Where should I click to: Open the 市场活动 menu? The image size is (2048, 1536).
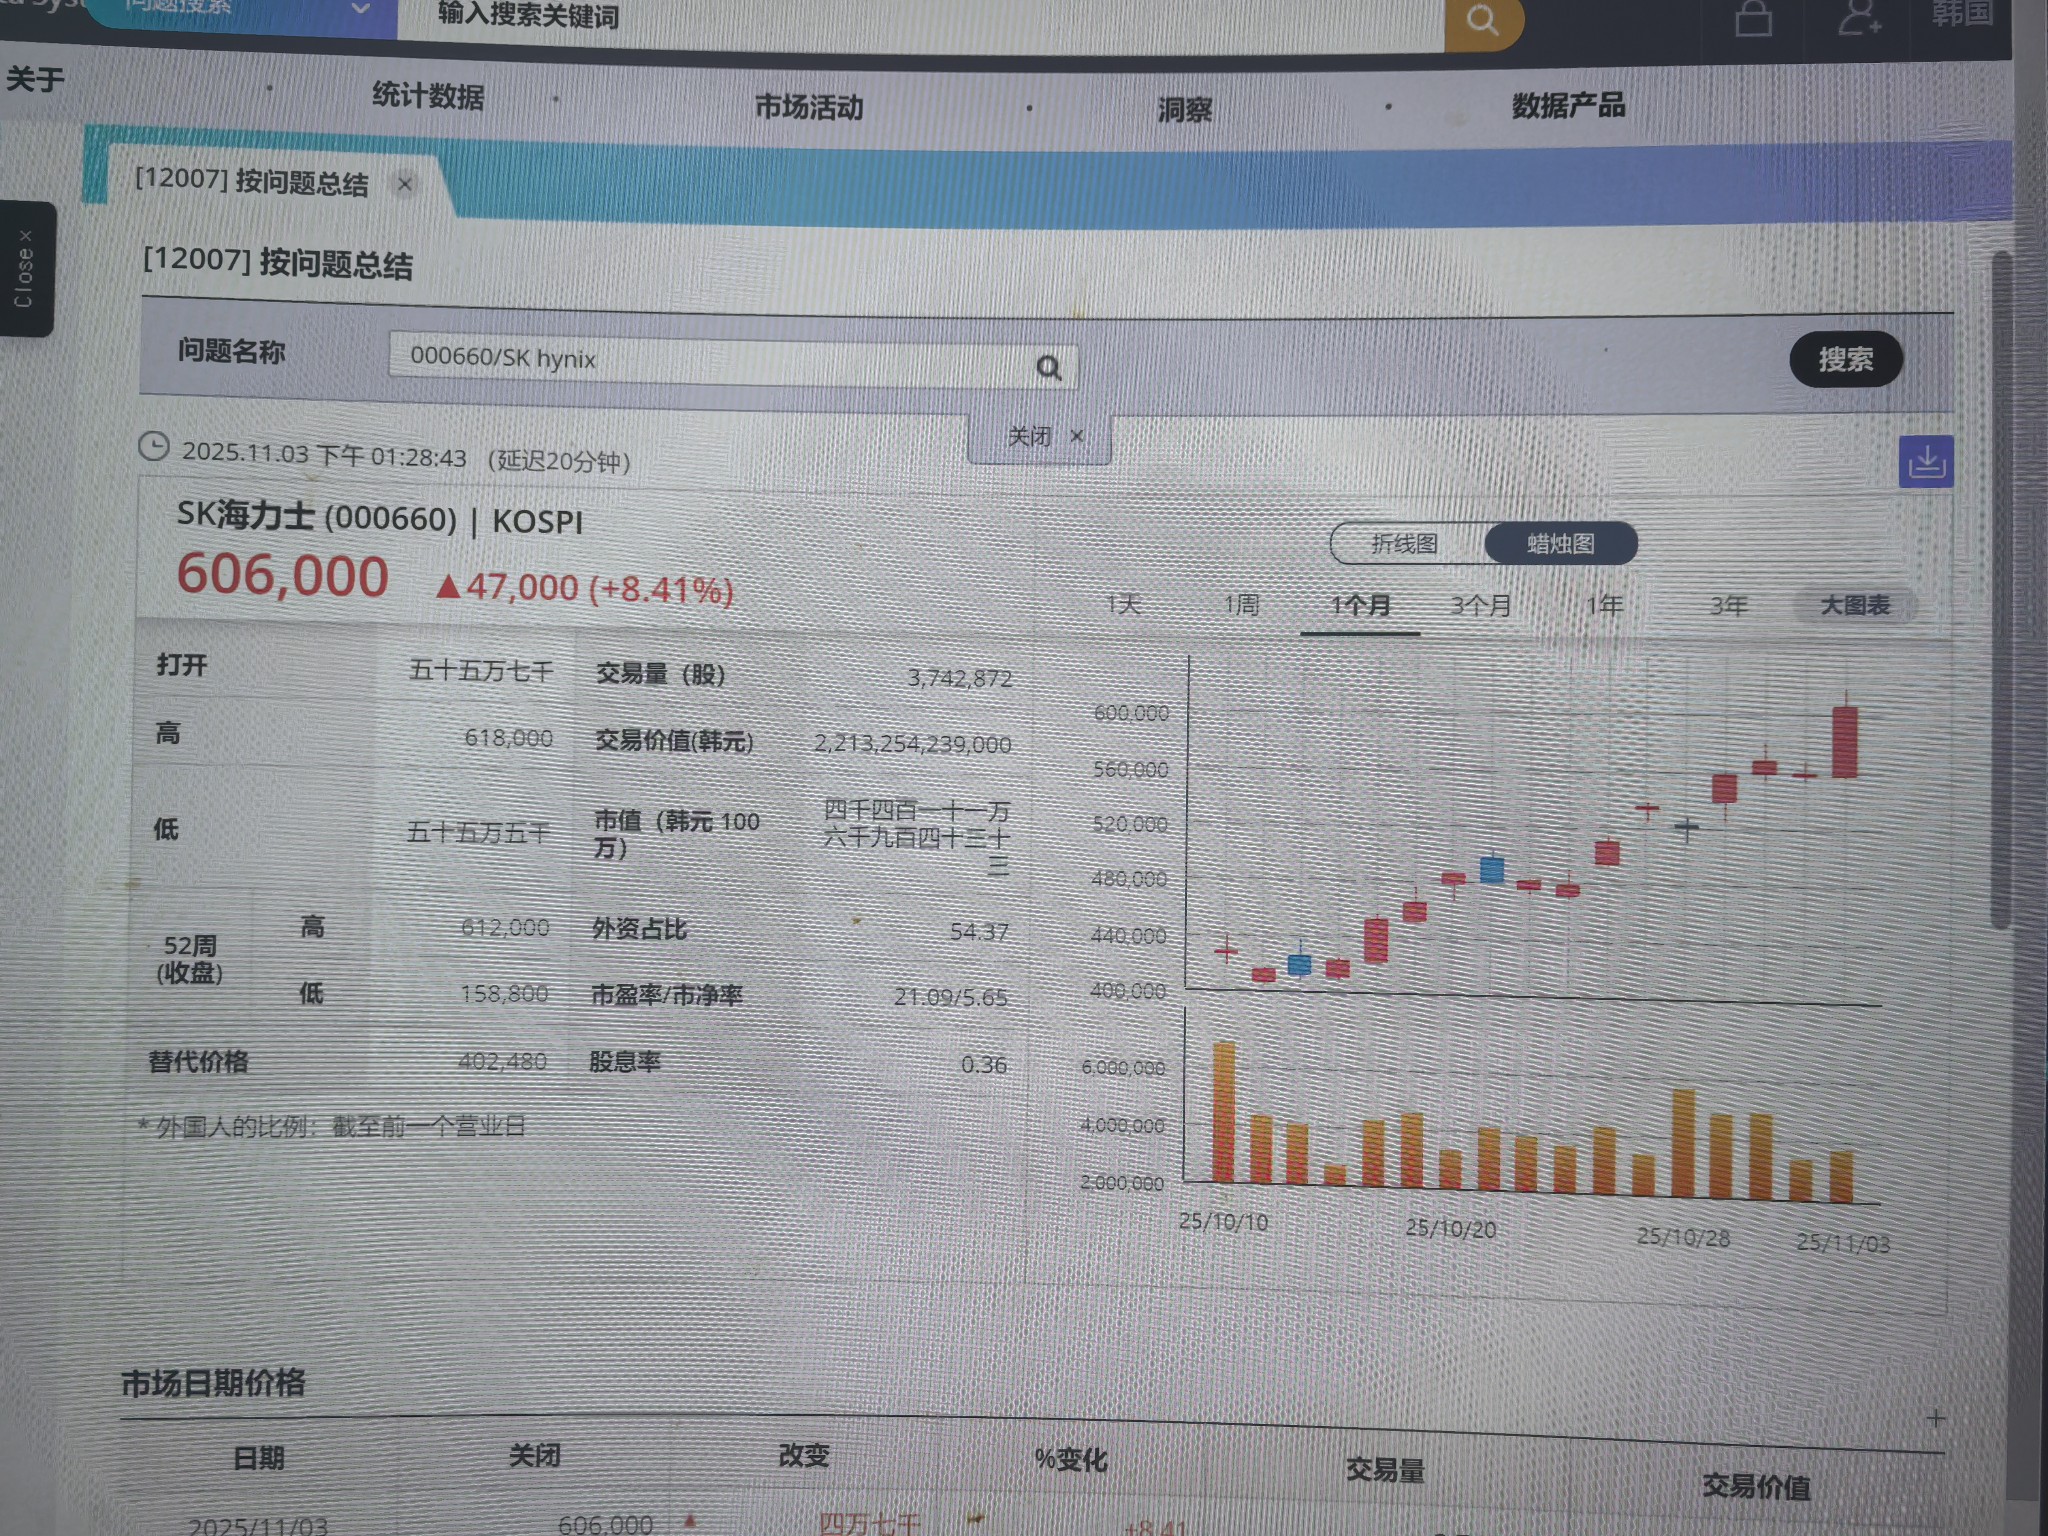(x=809, y=107)
